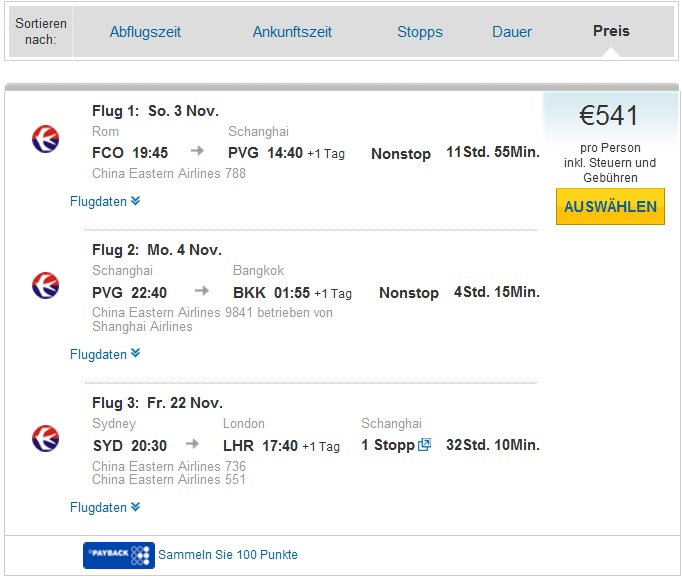Viewport: 682px width, 583px height.
Task: Select the Preis sorting tab
Action: click(x=611, y=31)
